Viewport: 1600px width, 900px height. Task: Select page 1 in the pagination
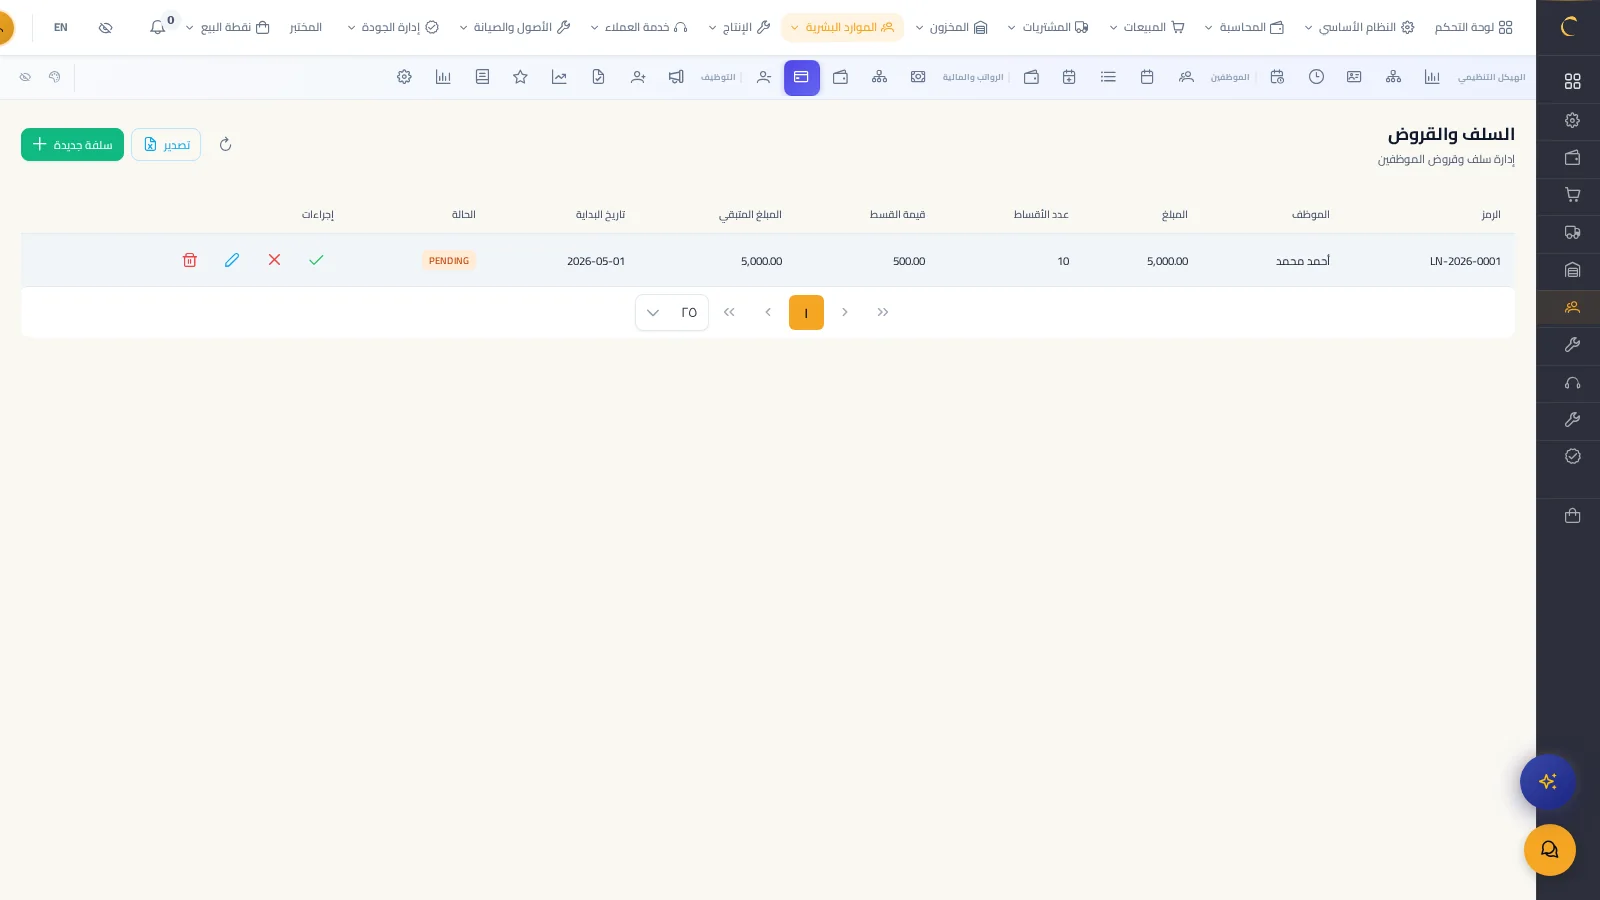(806, 312)
